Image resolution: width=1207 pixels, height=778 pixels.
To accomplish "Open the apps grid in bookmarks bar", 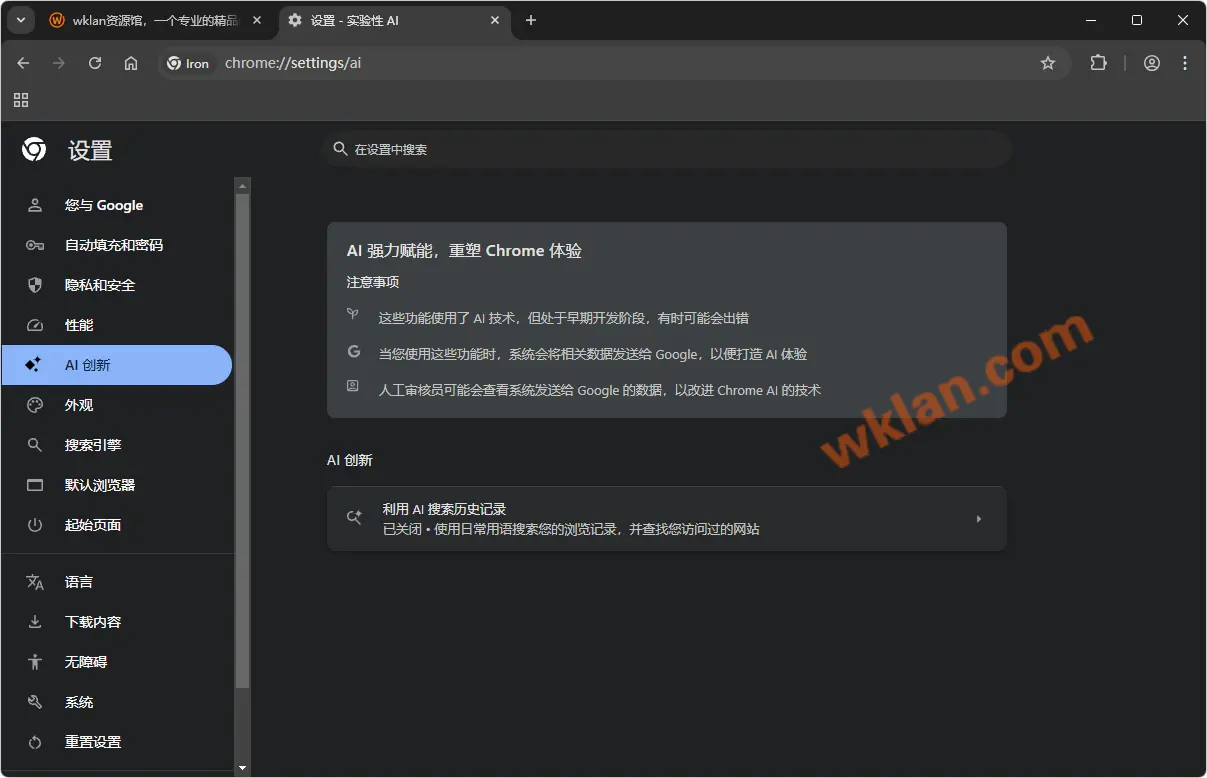I will coord(21,100).
